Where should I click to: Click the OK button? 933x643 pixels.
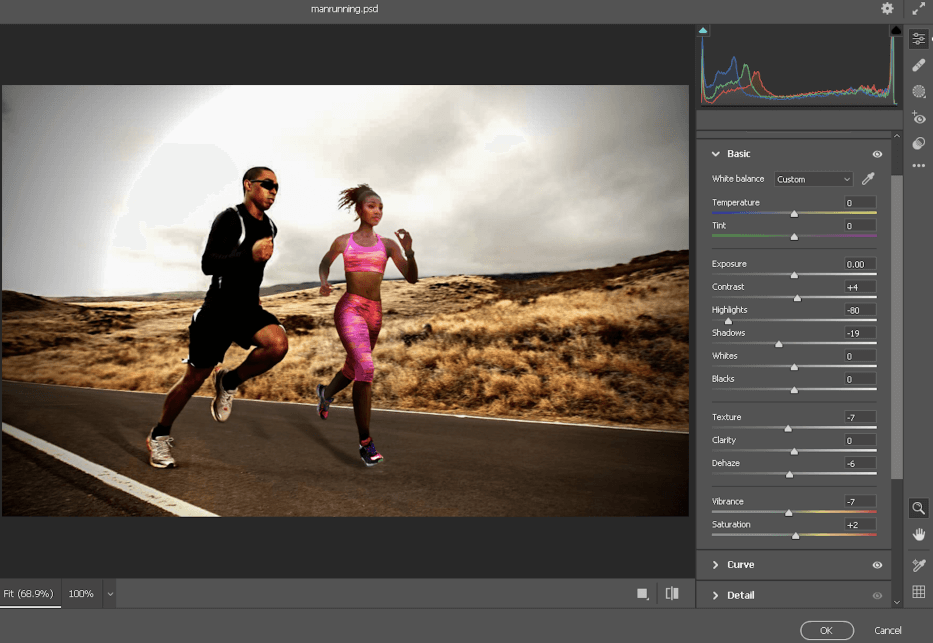[826, 630]
